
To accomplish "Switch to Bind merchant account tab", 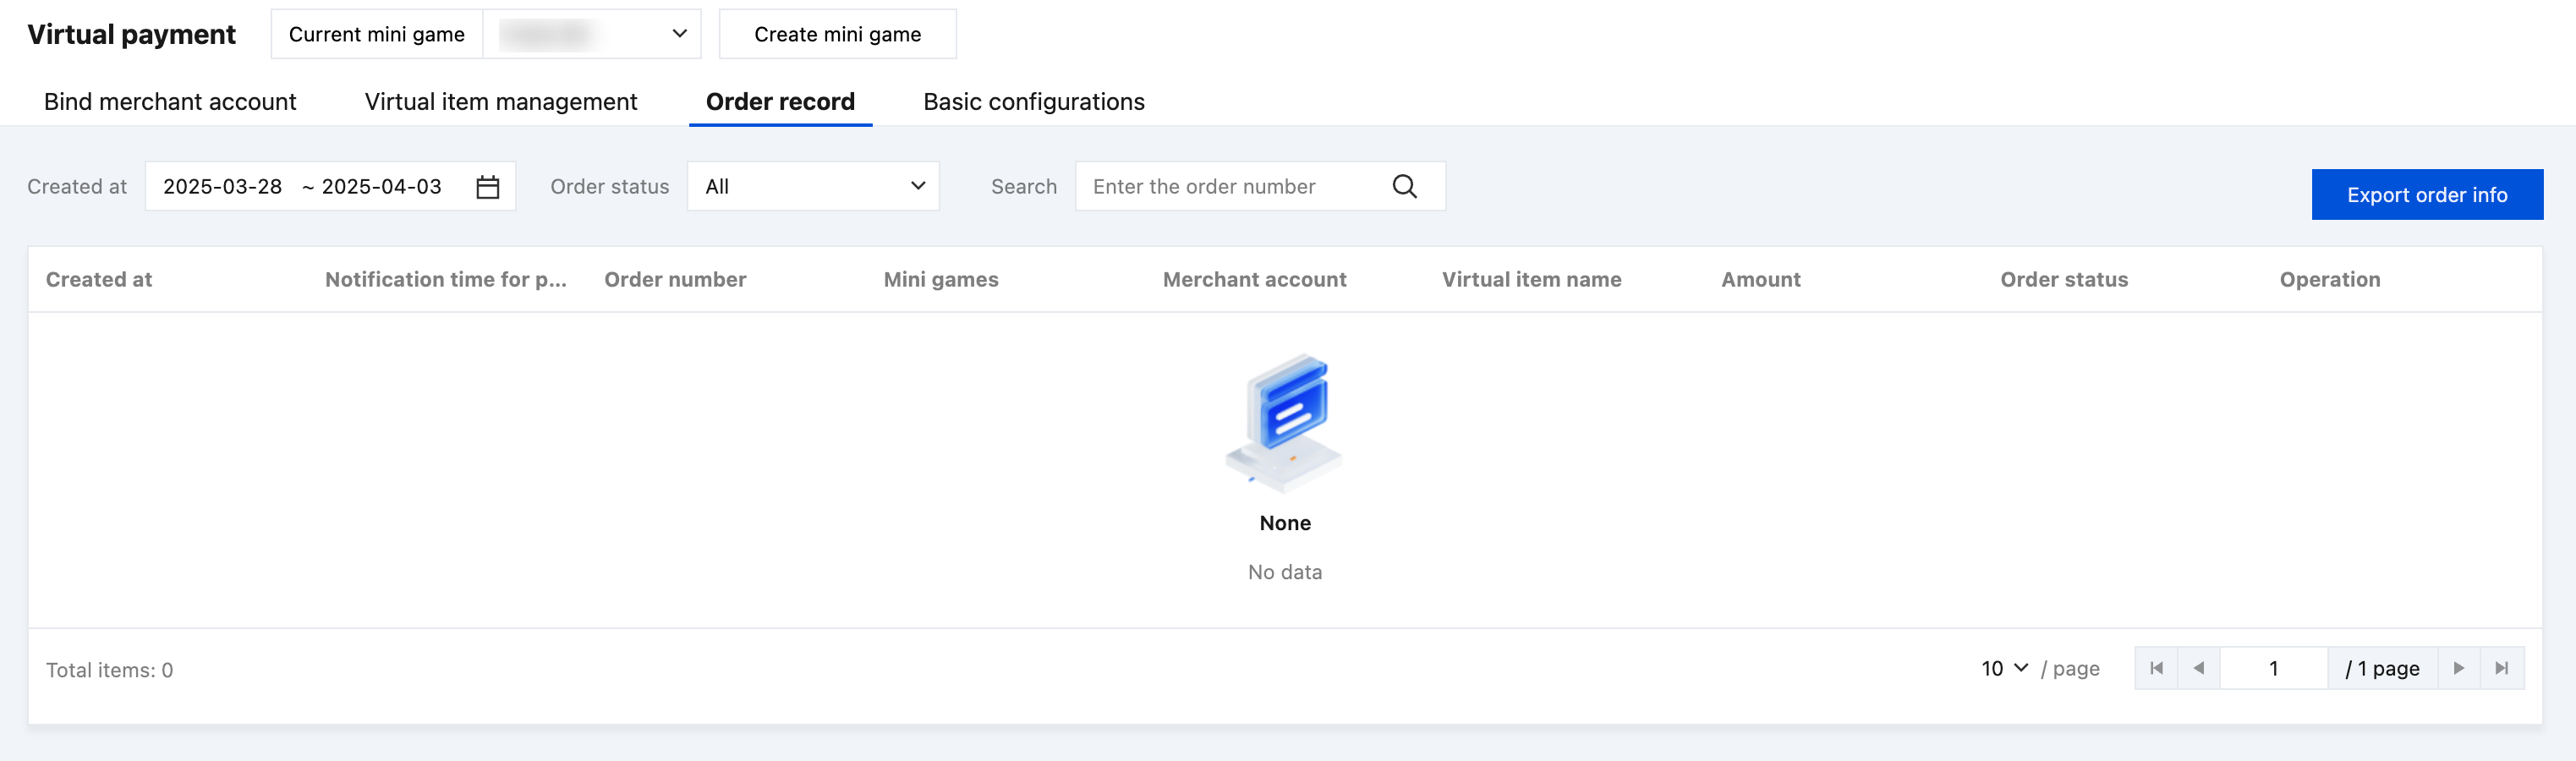I will 170,102.
